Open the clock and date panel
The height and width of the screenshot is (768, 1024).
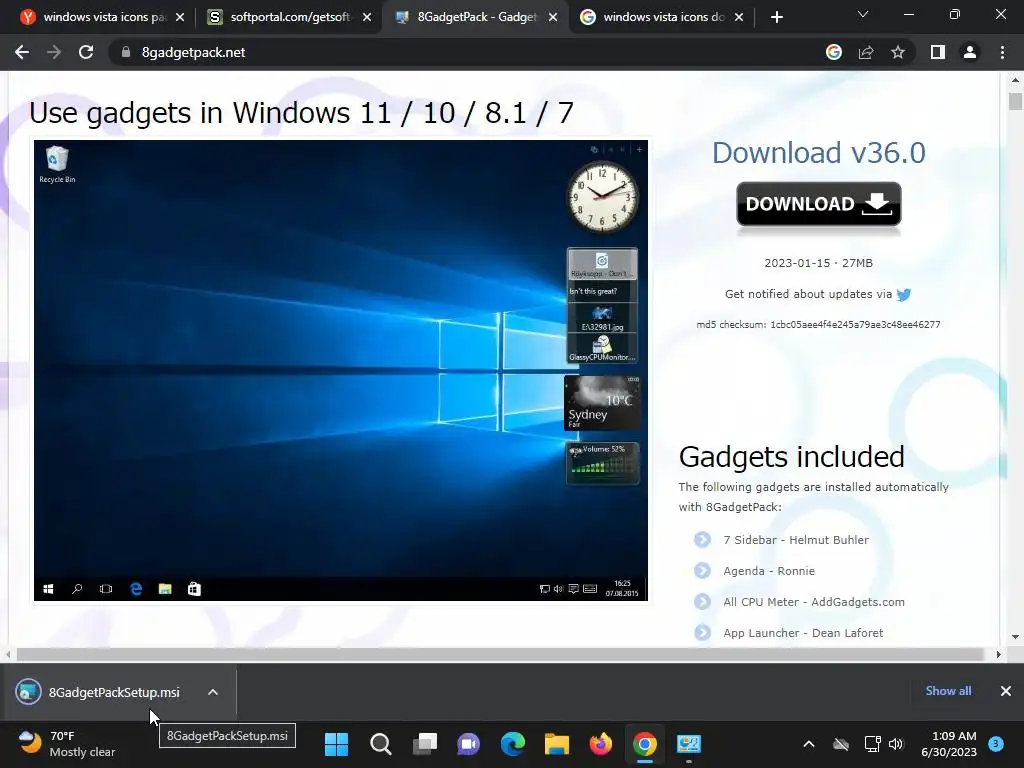point(949,744)
